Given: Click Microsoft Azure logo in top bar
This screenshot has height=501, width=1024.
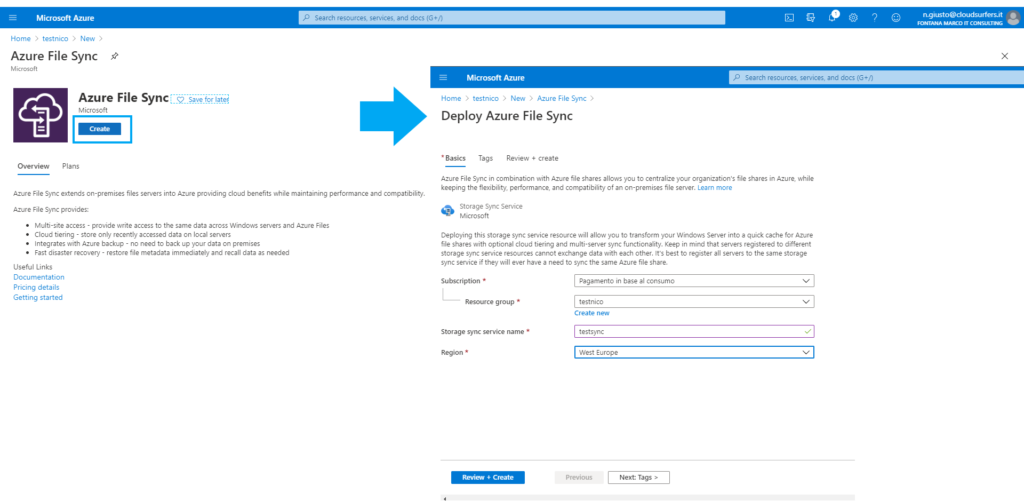Looking at the screenshot, I should click(65, 18).
